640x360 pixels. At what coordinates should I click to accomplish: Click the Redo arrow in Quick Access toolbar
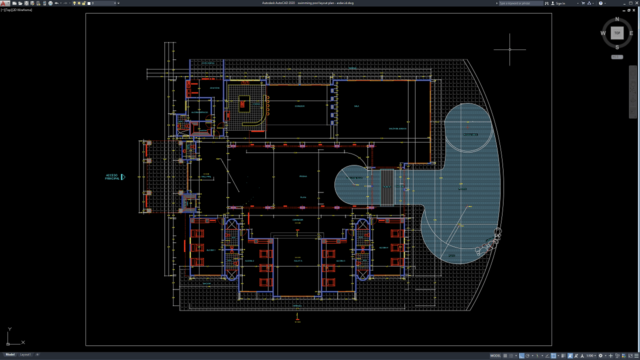tap(65, 3)
